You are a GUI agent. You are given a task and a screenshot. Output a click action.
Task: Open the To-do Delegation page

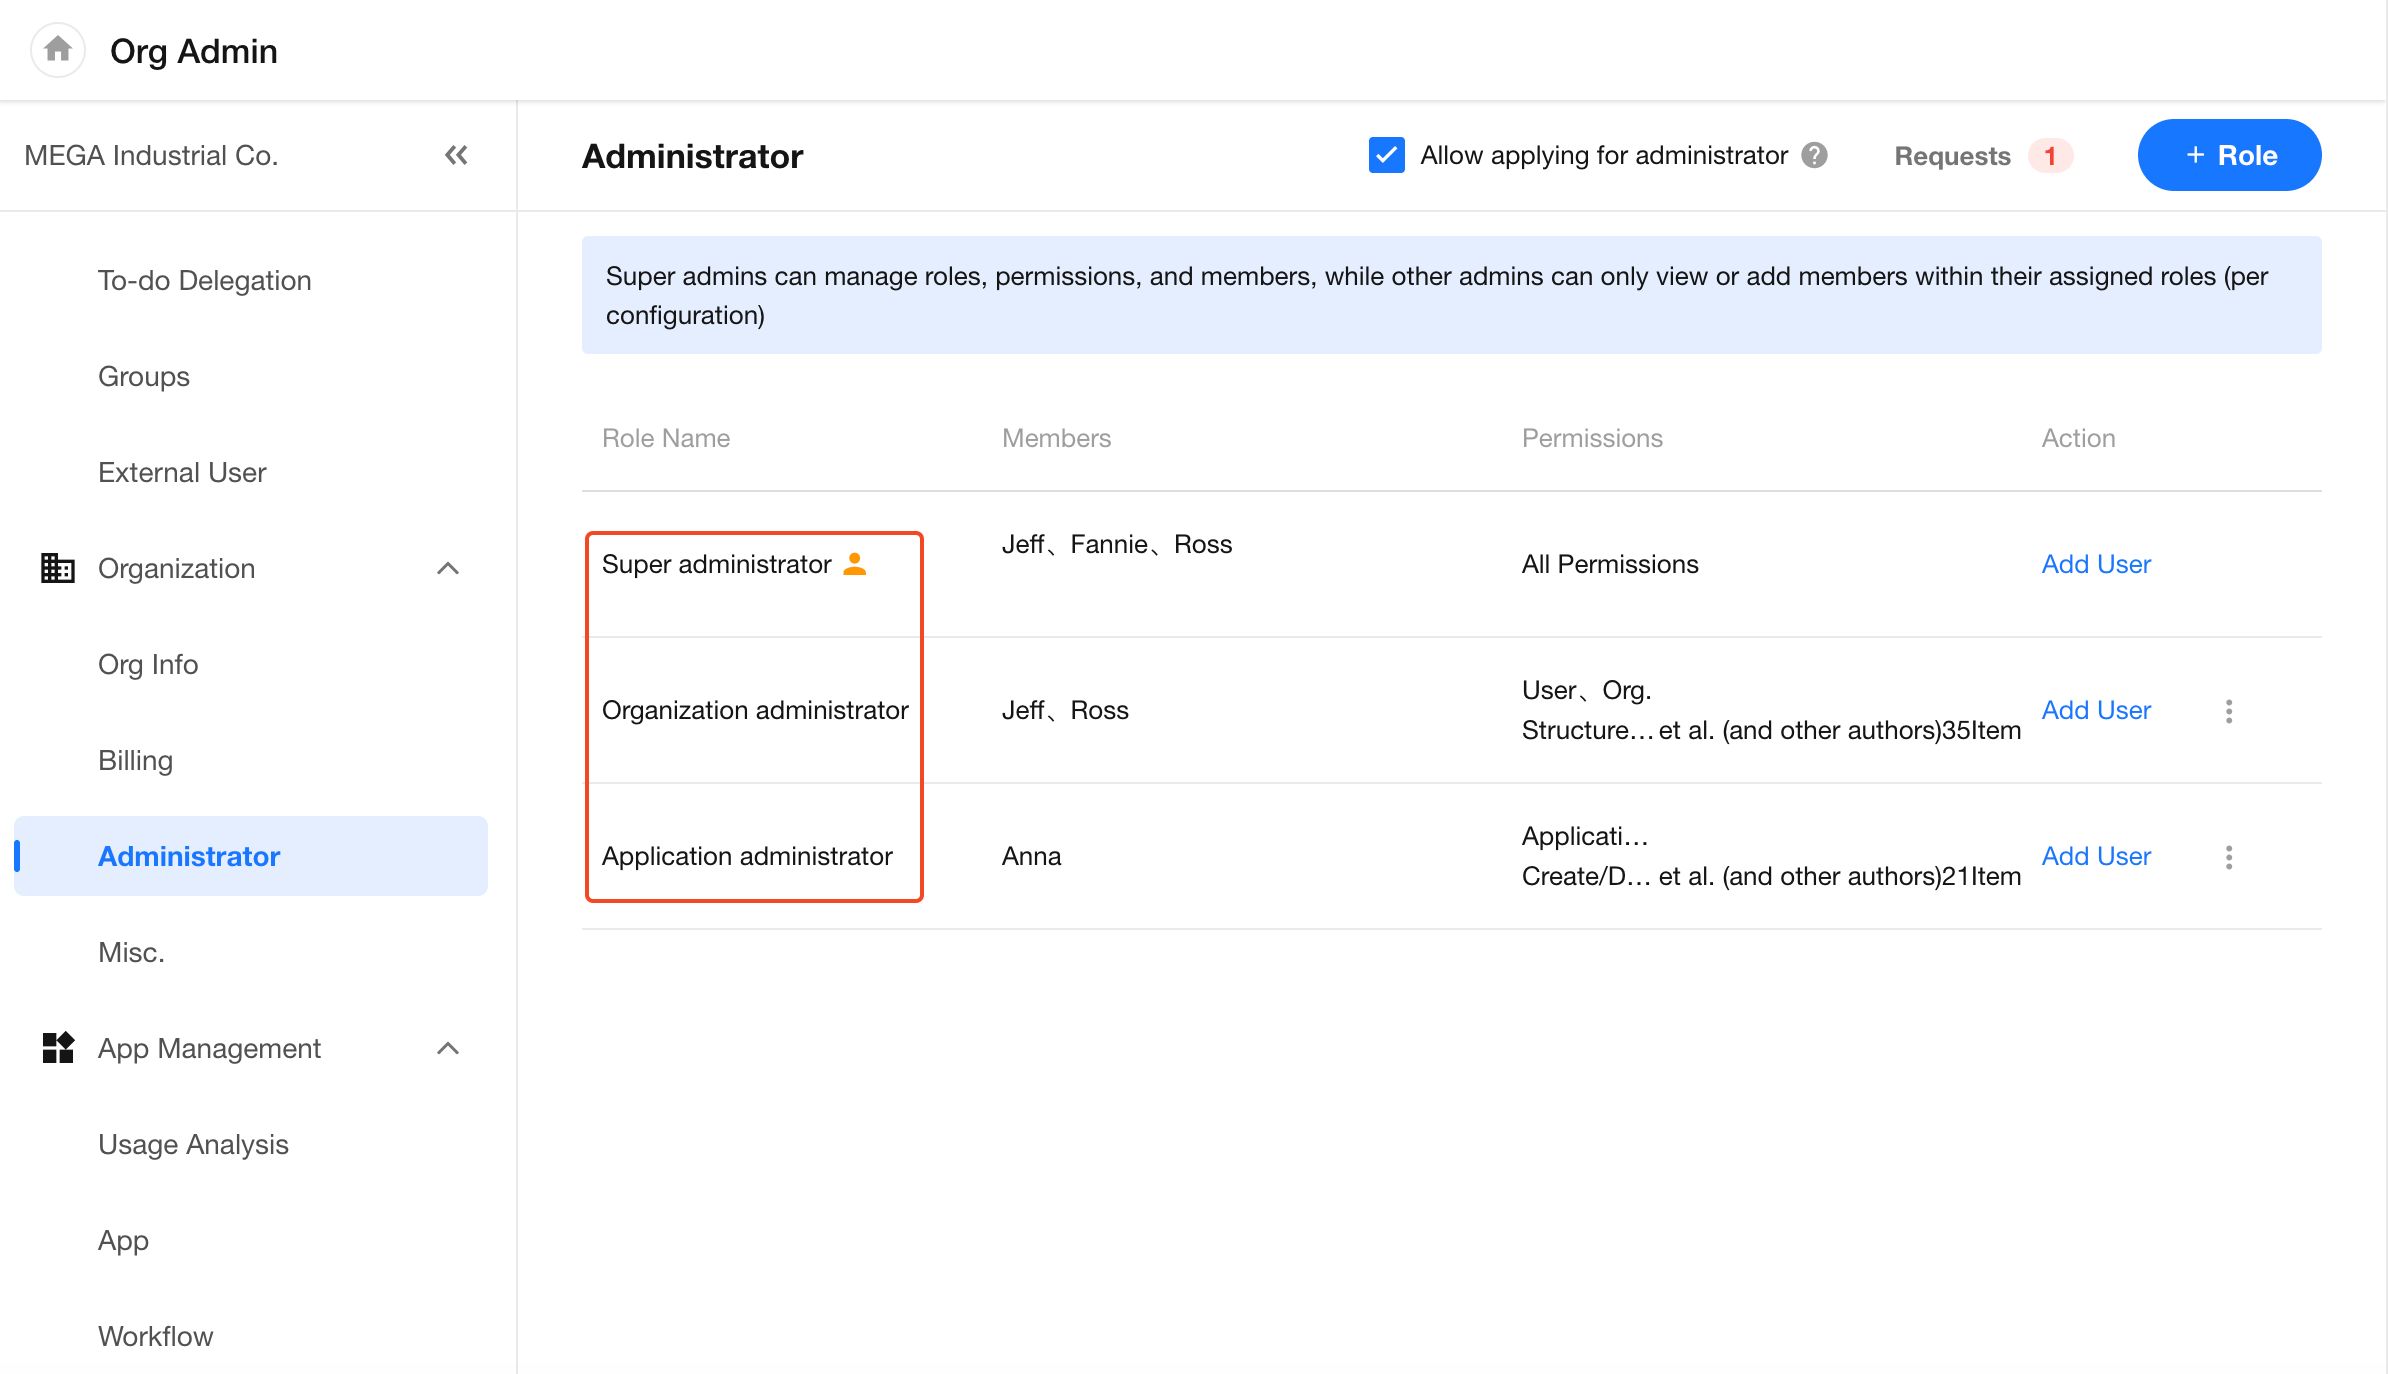[205, 280]
